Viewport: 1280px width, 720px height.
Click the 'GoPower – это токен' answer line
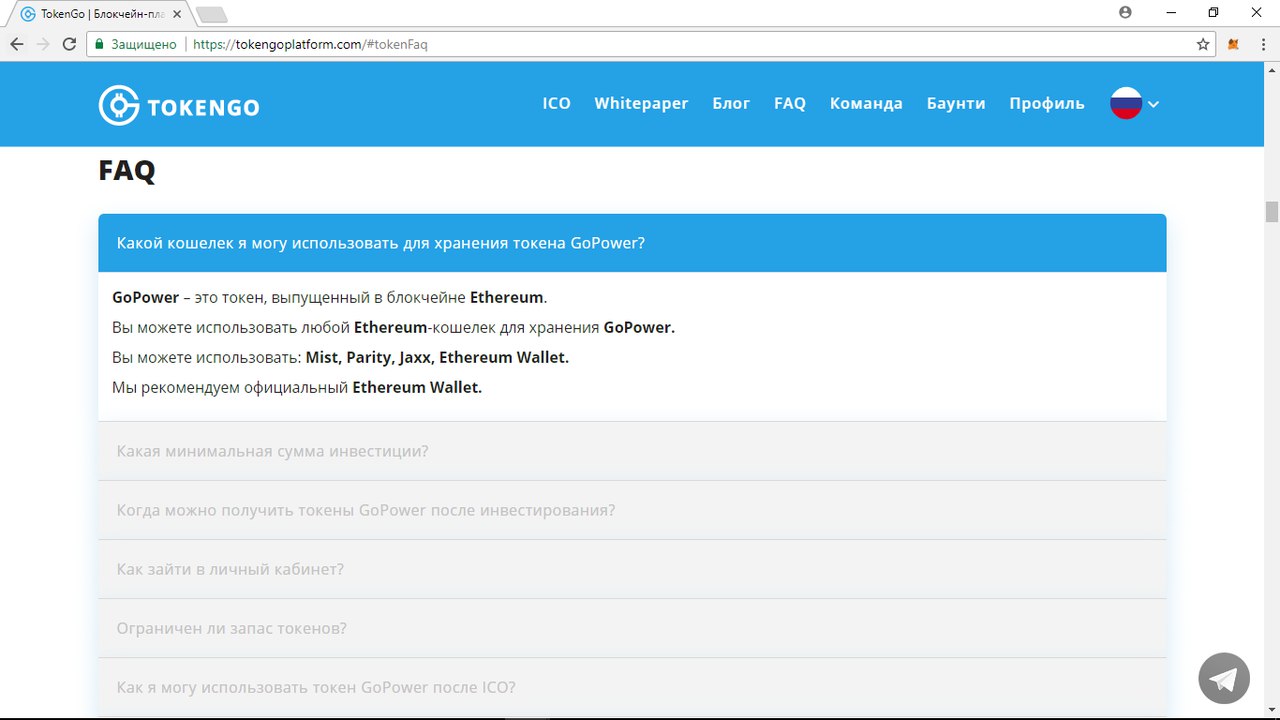click(330, 297)
